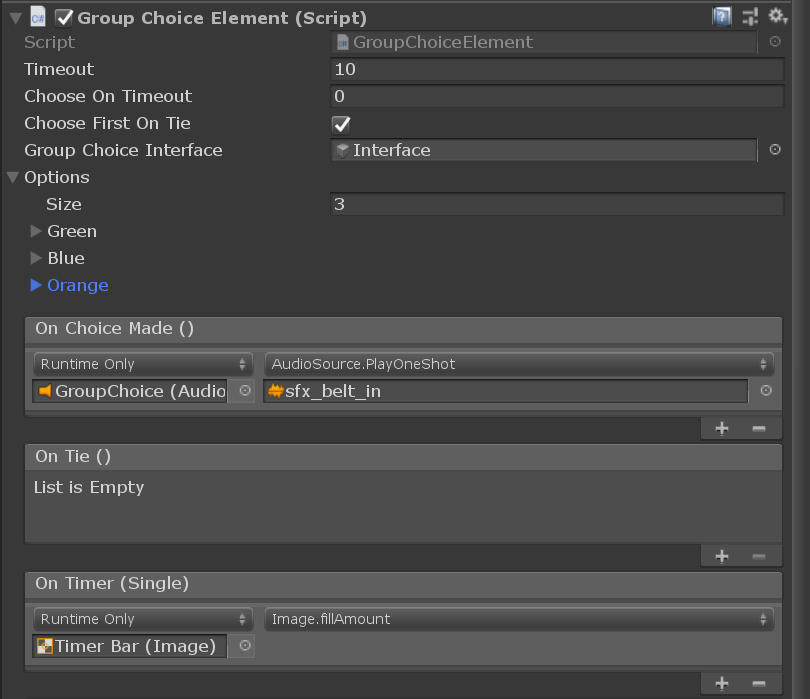Select the Interface object field
The height and width of the screenshot is (699, 810).
click(x=543, y=150)
